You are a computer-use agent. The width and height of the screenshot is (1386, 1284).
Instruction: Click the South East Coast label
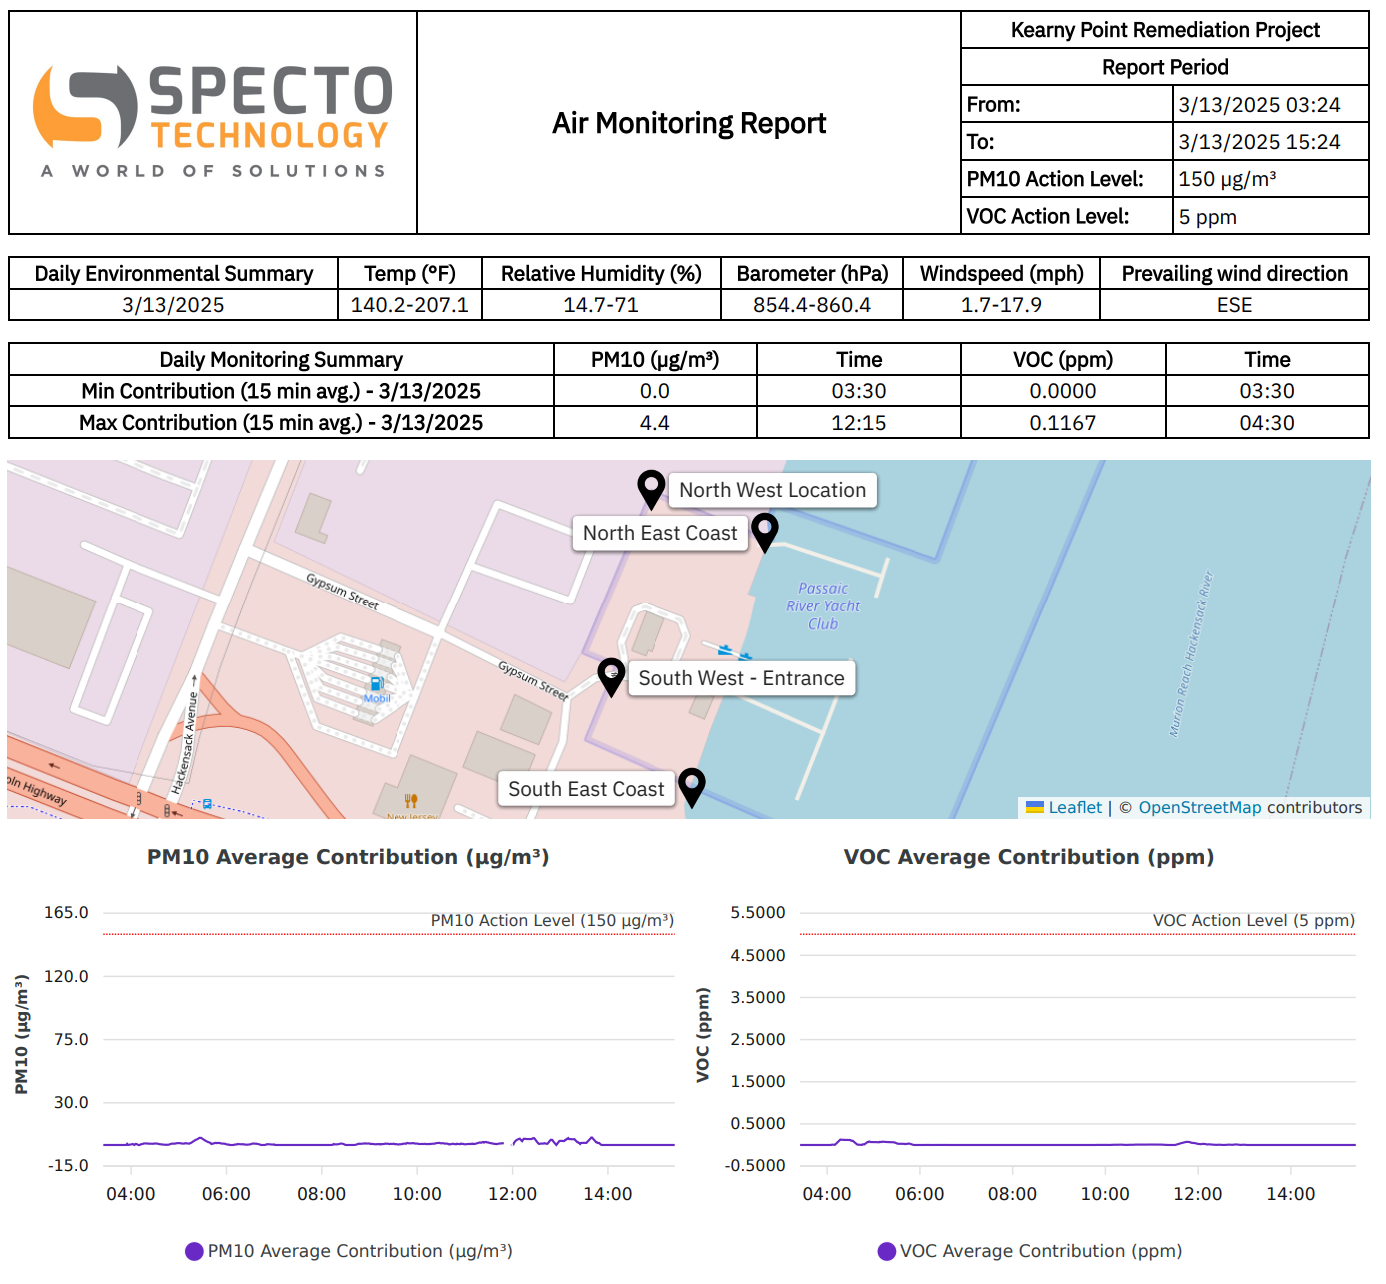(586, 789)
